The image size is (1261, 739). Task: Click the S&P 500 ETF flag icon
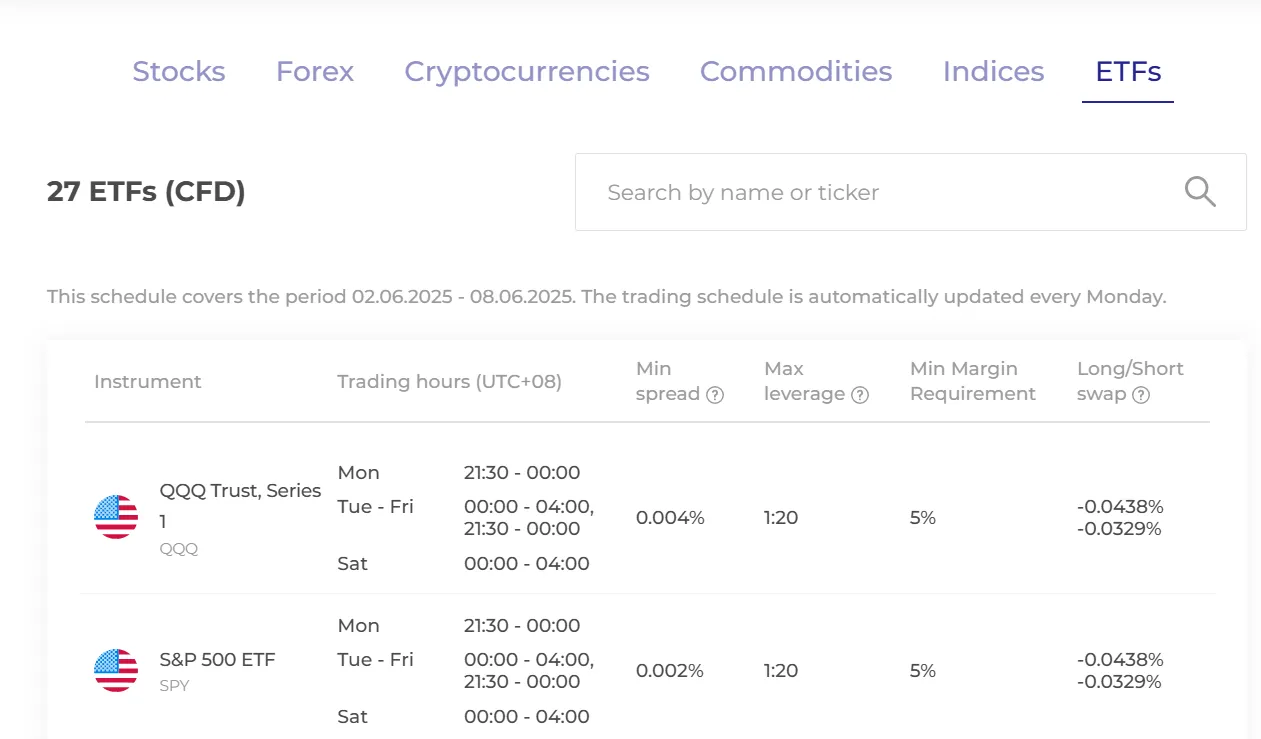pos(116,670)
